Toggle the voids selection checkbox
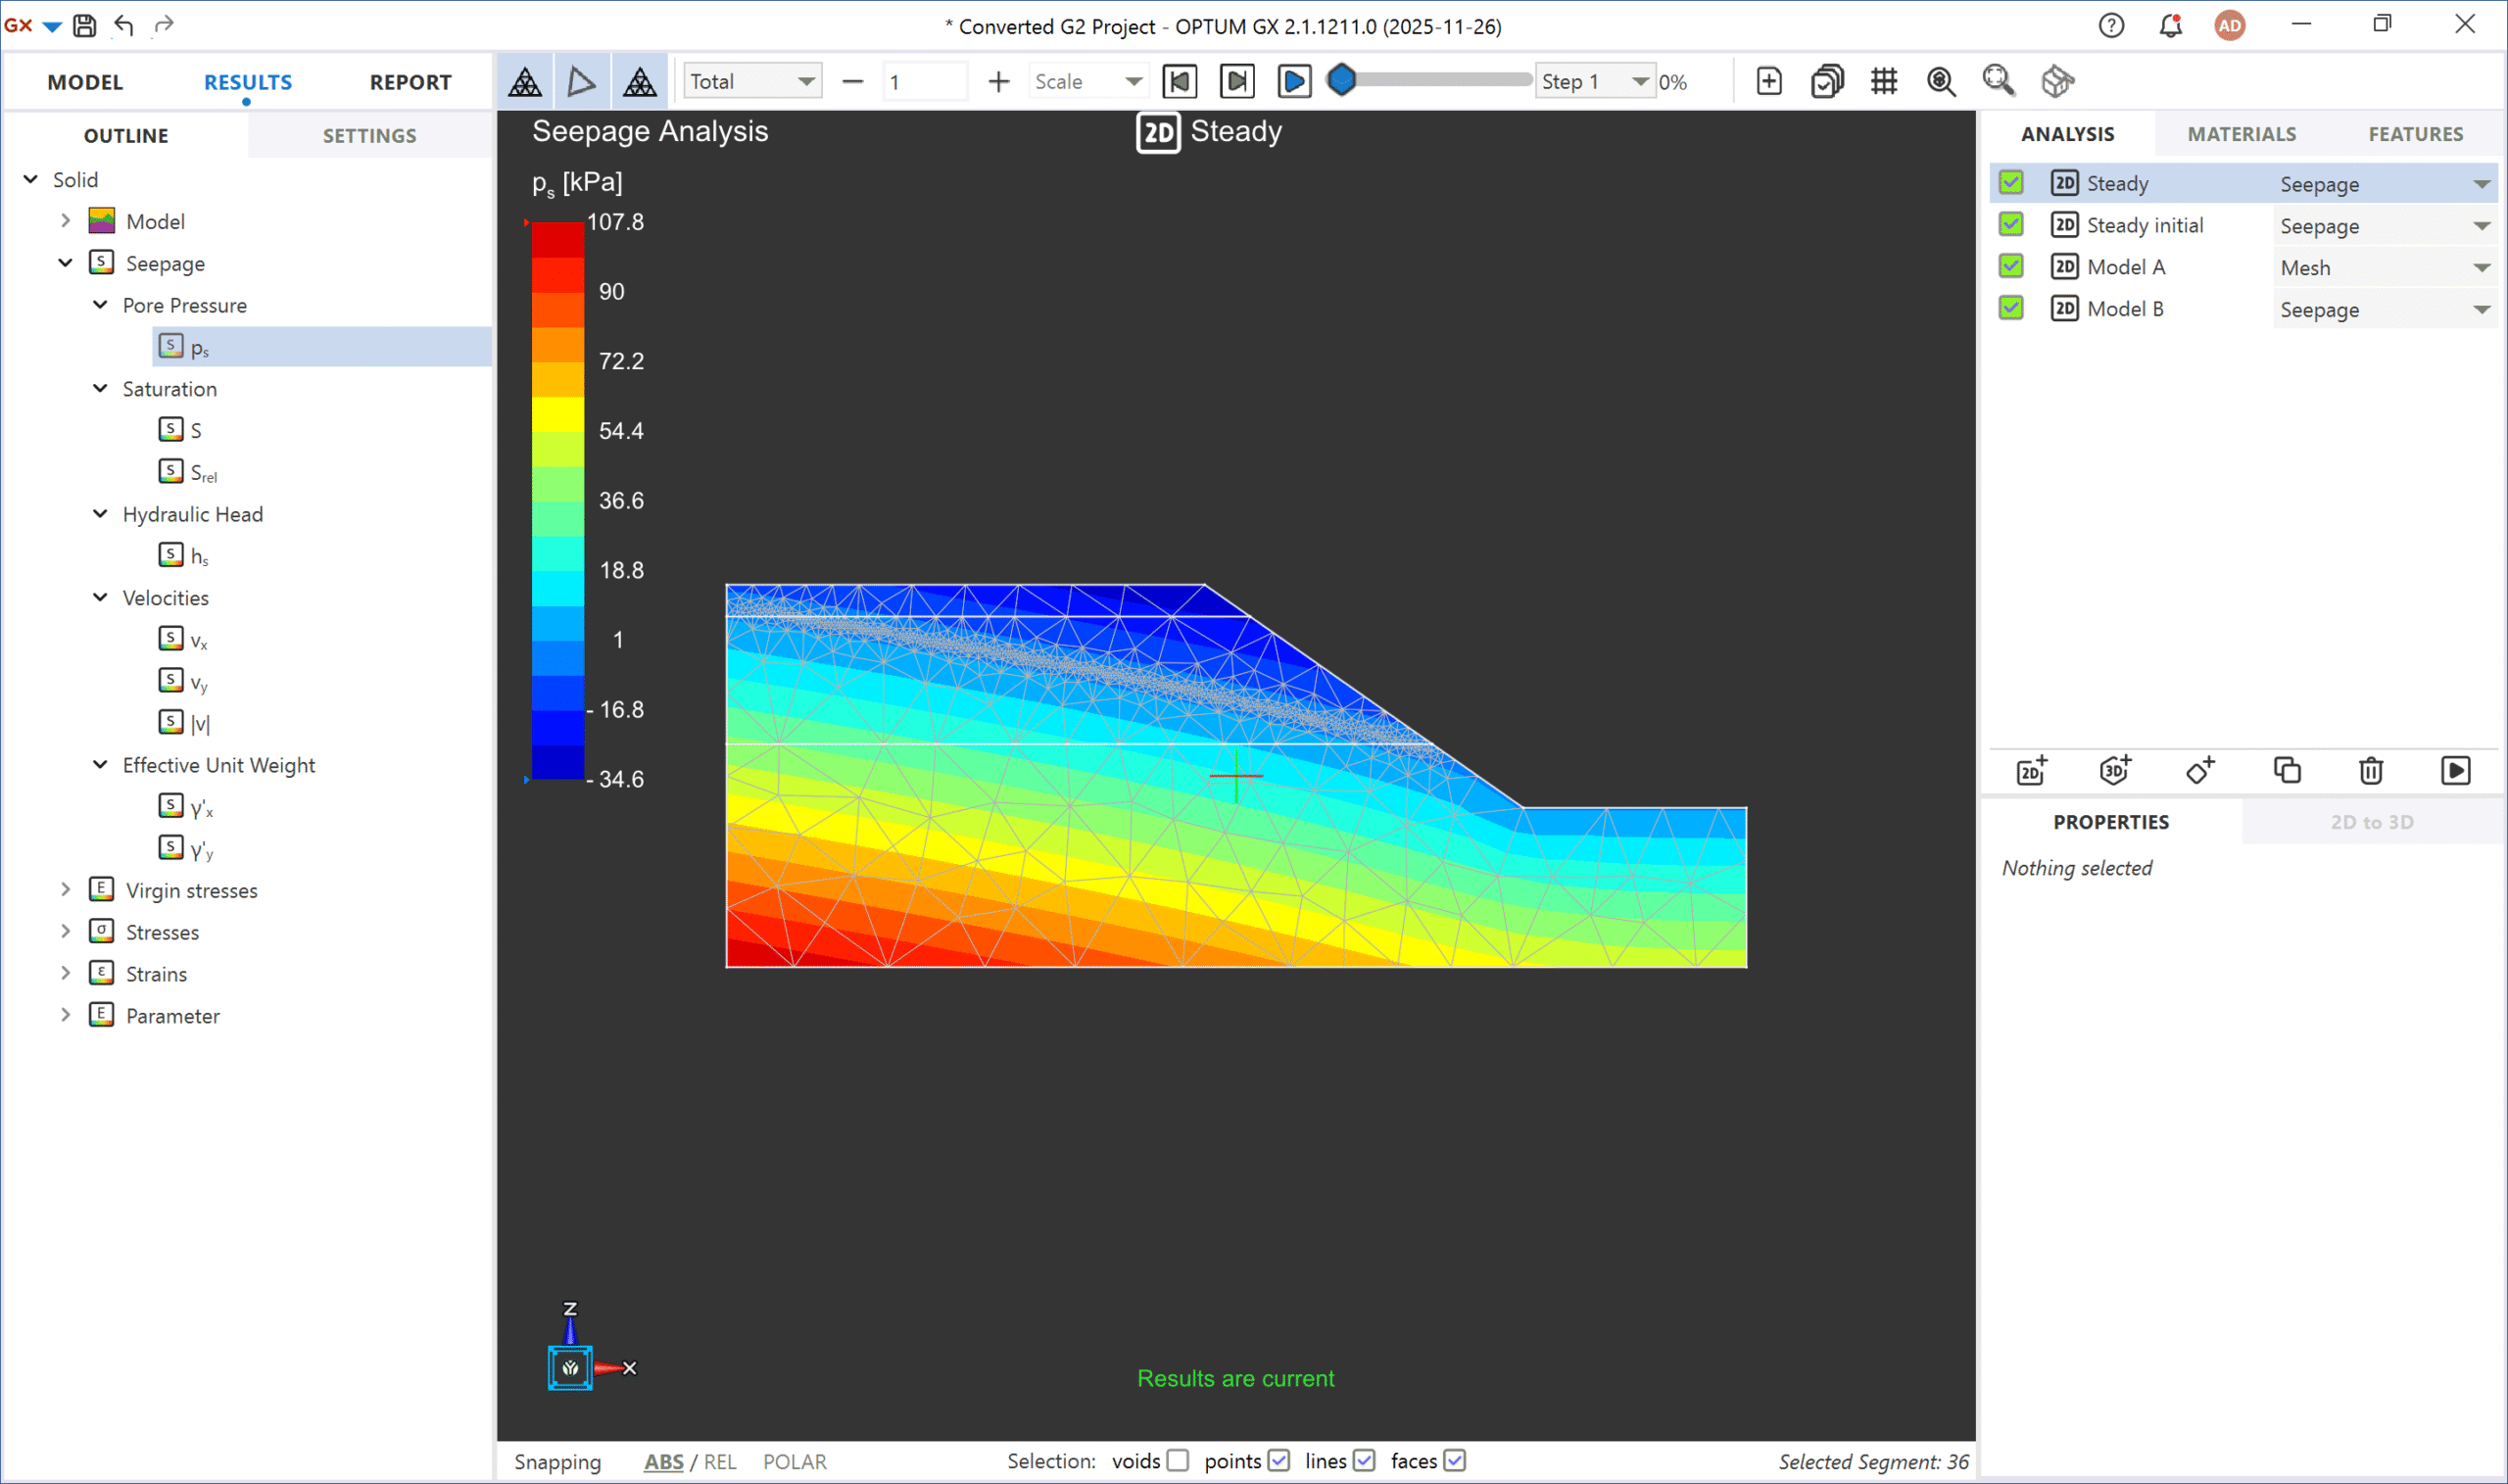The width and height of the screenshot is (2508, 1484). tap(1180, 1461)
